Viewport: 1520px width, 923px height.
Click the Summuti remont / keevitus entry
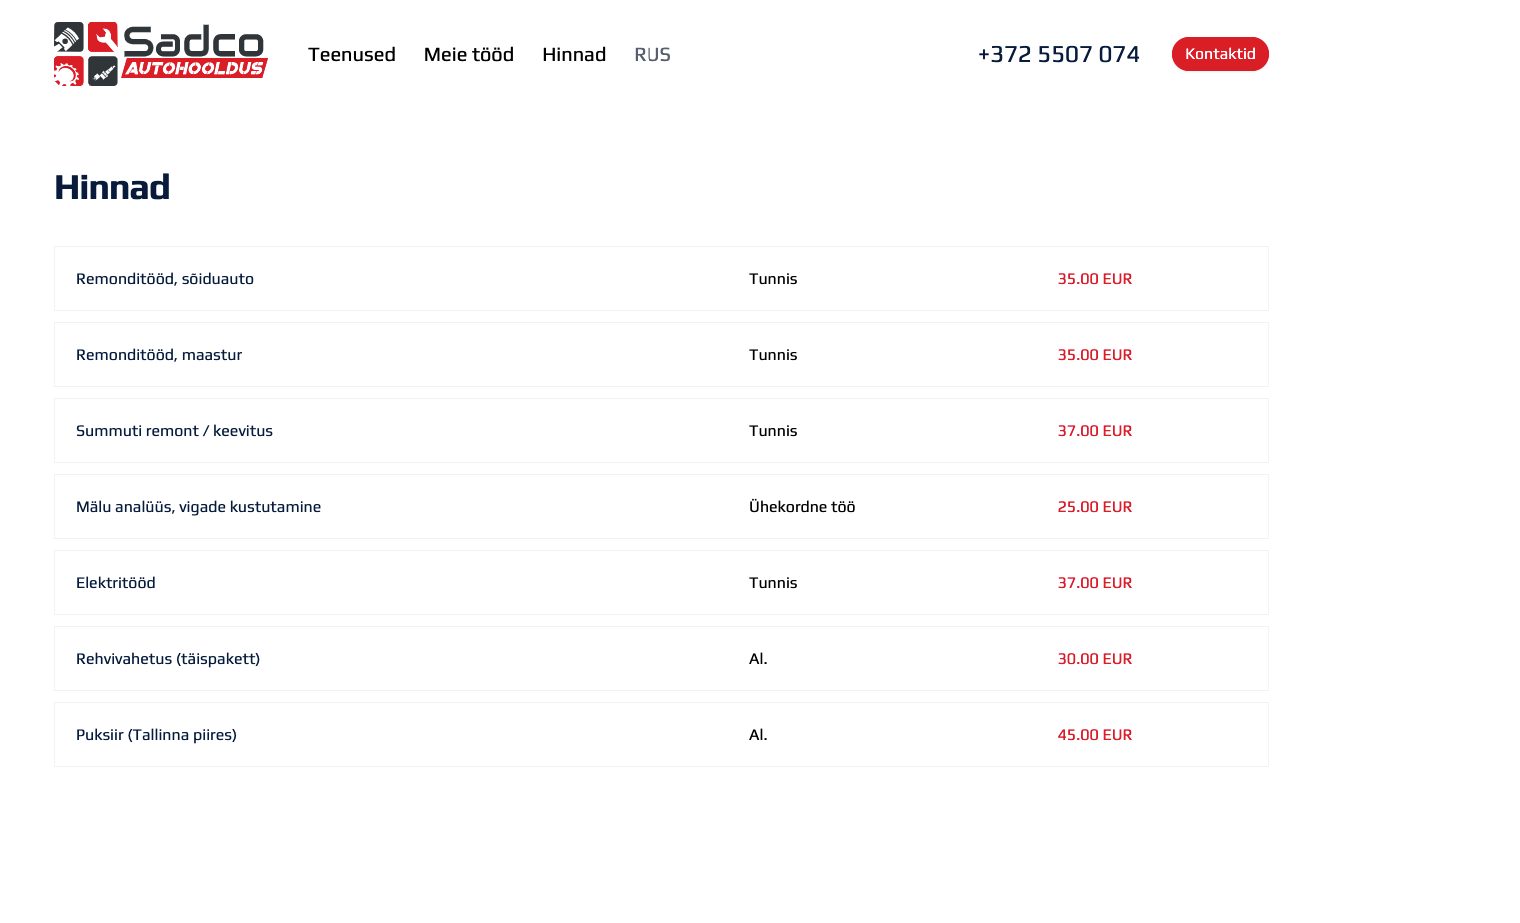click(x=174, y=431)
